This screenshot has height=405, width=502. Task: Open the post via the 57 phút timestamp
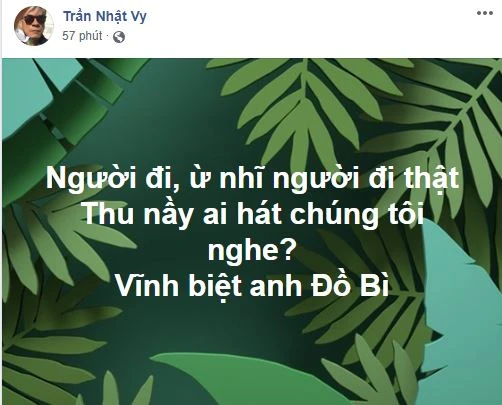coord(82,36)
